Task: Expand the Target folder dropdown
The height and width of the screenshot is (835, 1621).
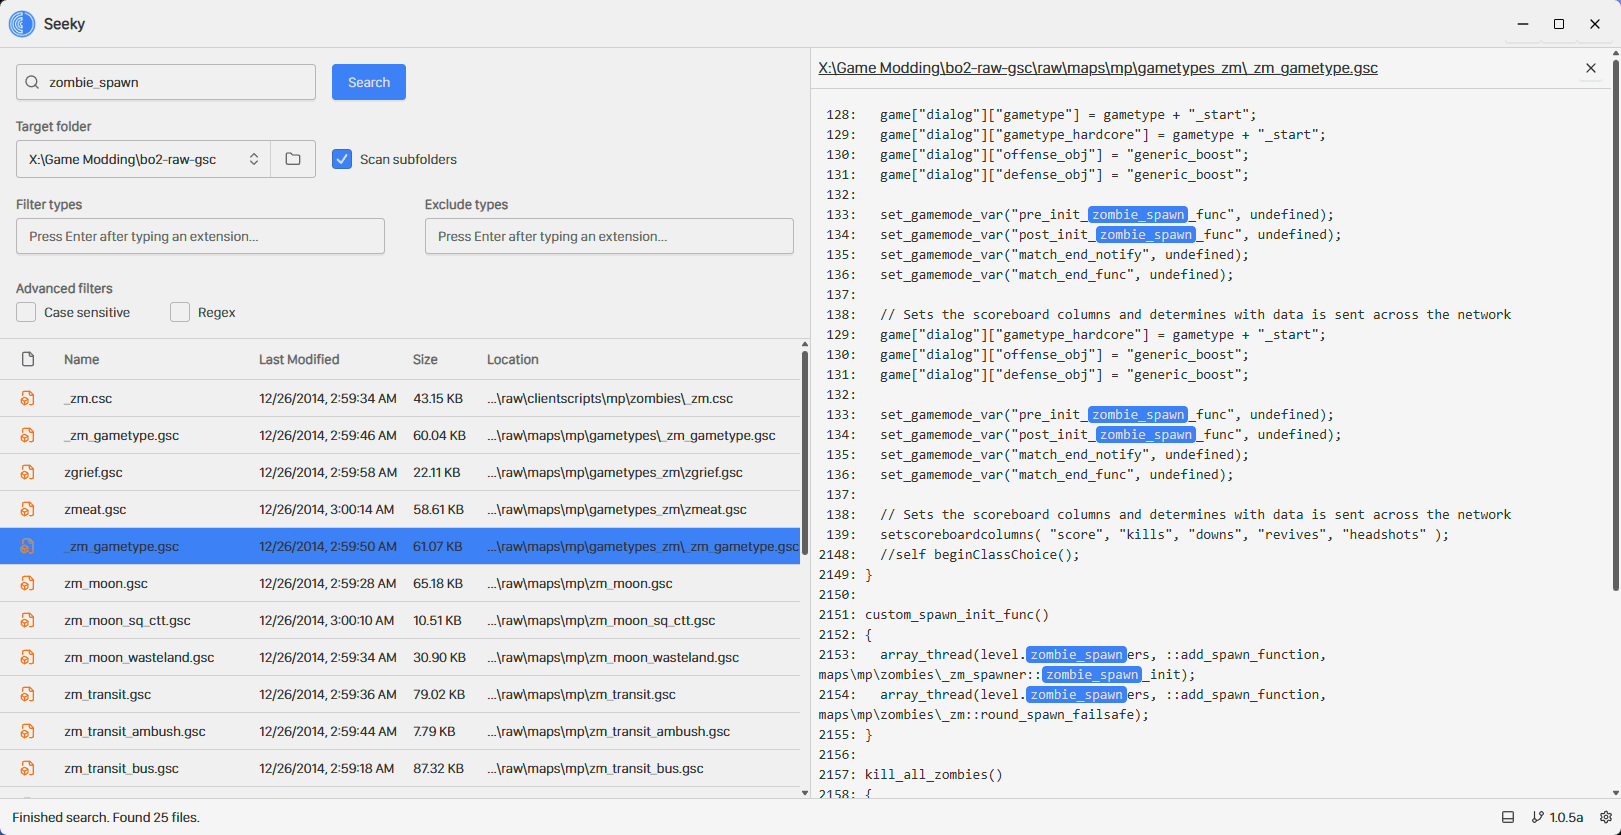Action: (x=254, y=159)
